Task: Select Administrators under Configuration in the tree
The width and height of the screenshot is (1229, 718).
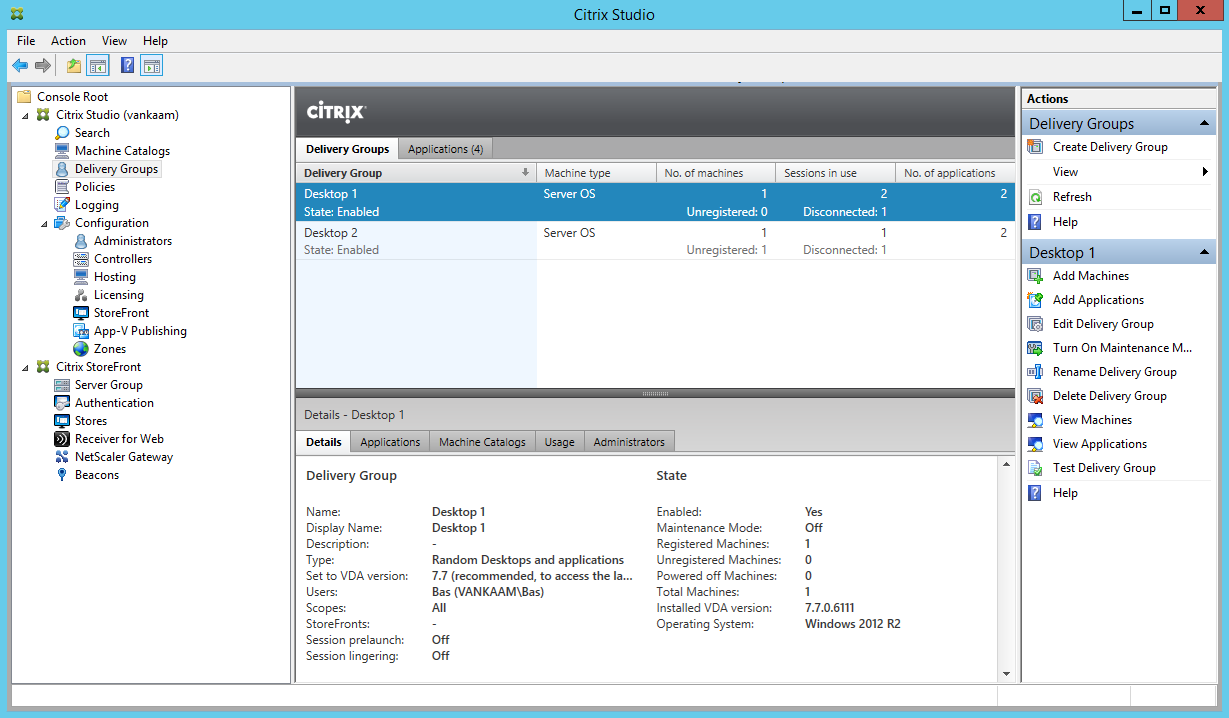Action: click(133, 241)
